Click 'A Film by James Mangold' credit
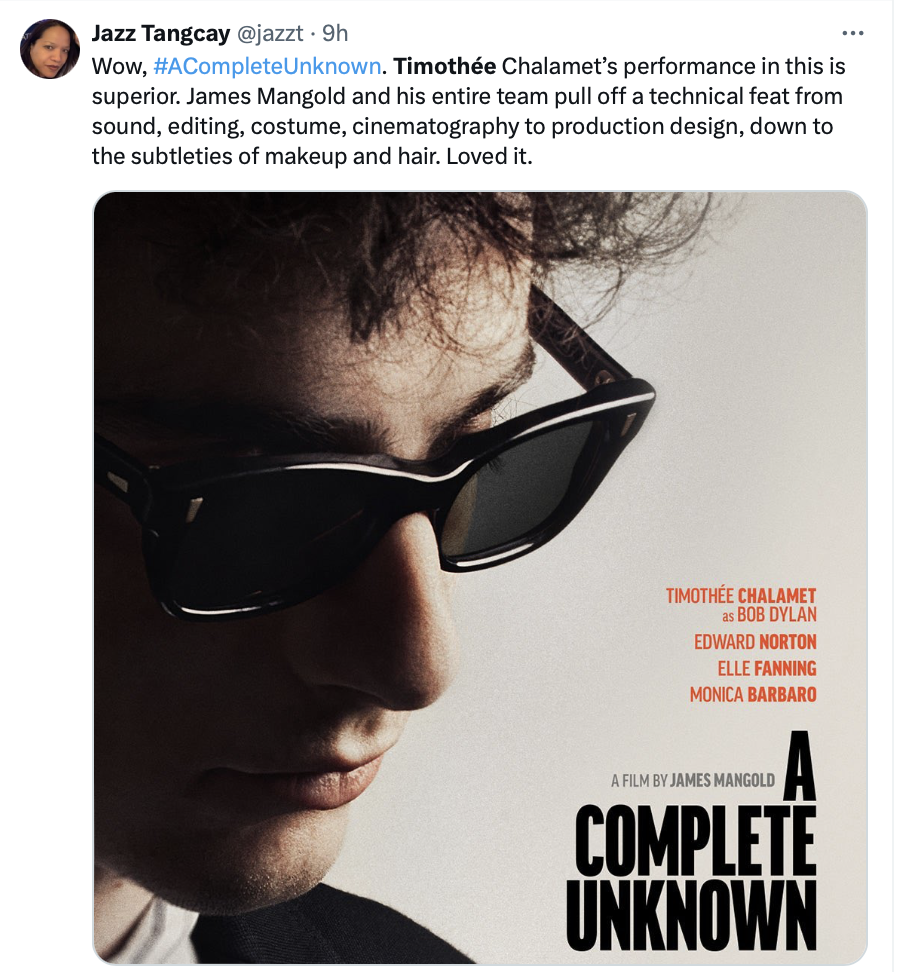Screen dimensions: 898x972 (692, 780)
